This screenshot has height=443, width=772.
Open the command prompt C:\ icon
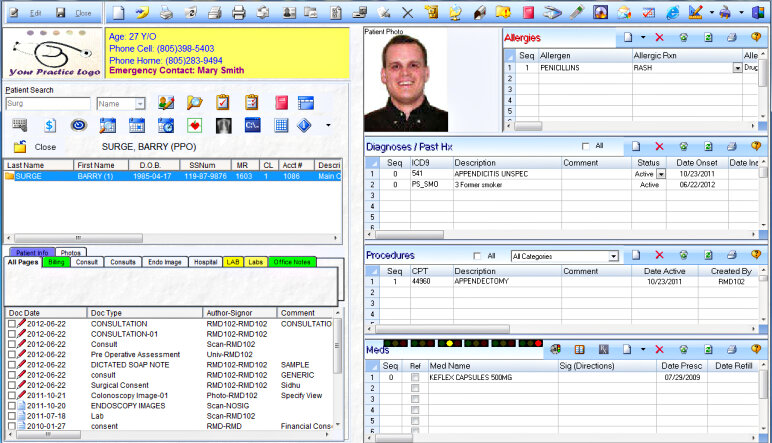[253, 125]
